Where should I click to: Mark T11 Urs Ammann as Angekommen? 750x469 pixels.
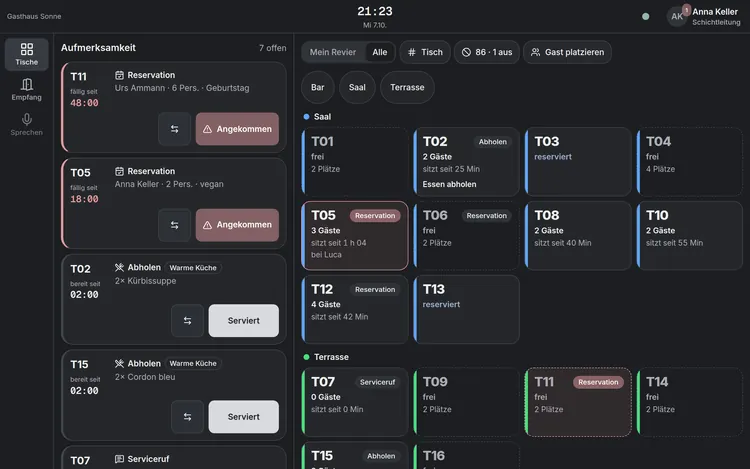point(237,129)
